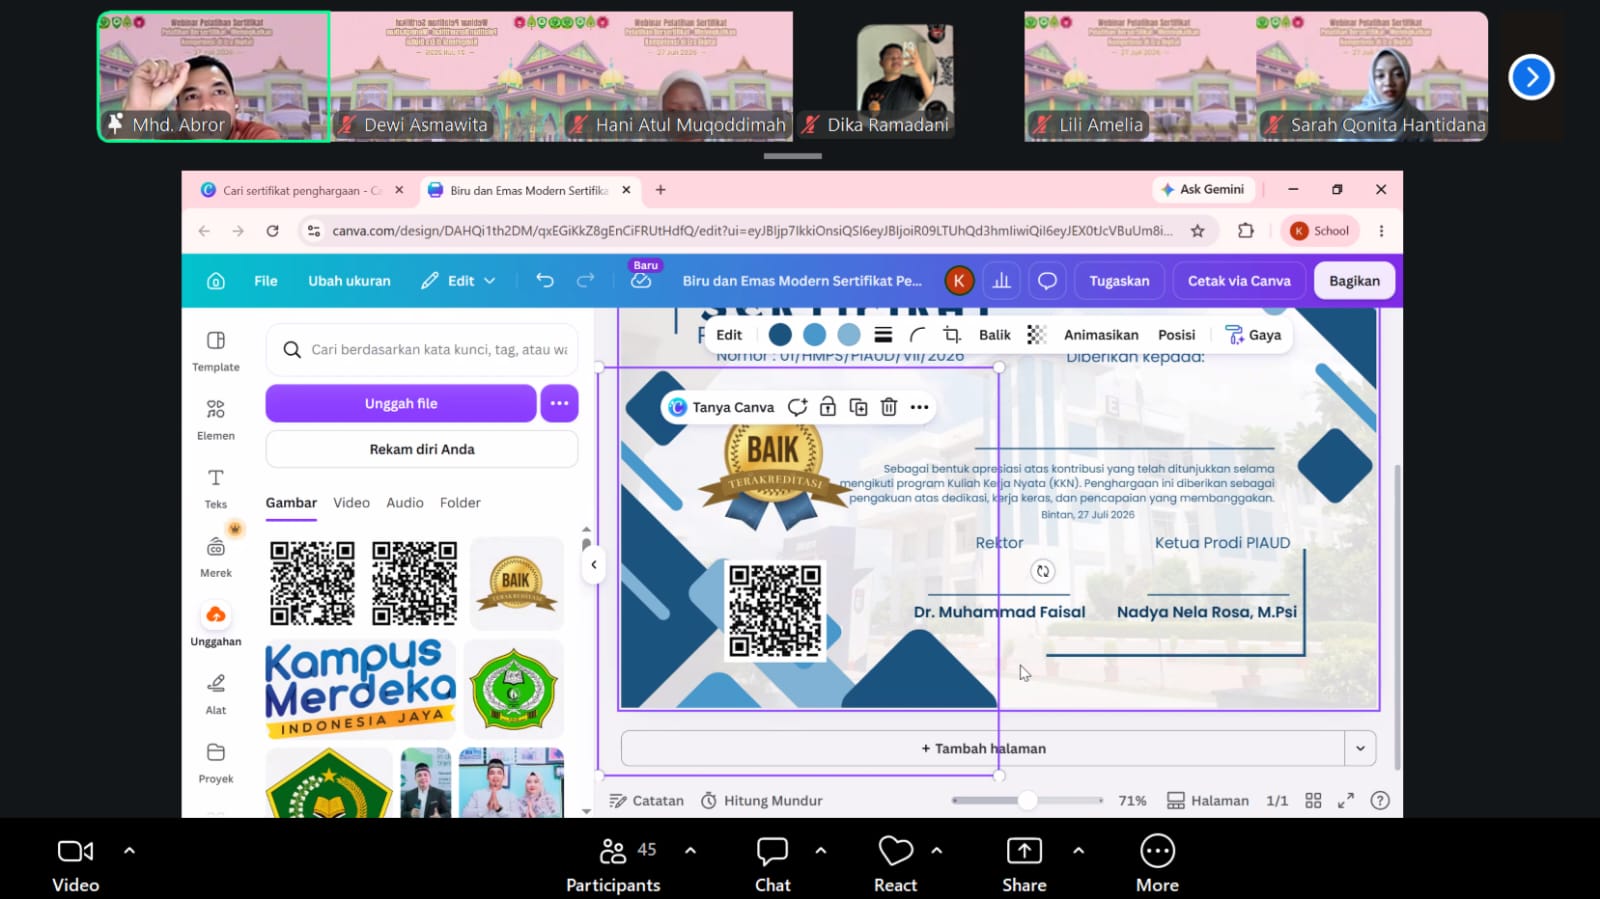Open the comments speech bubble icon
This screenshot has height=899, width=1600.
(x=1047, y=281)
